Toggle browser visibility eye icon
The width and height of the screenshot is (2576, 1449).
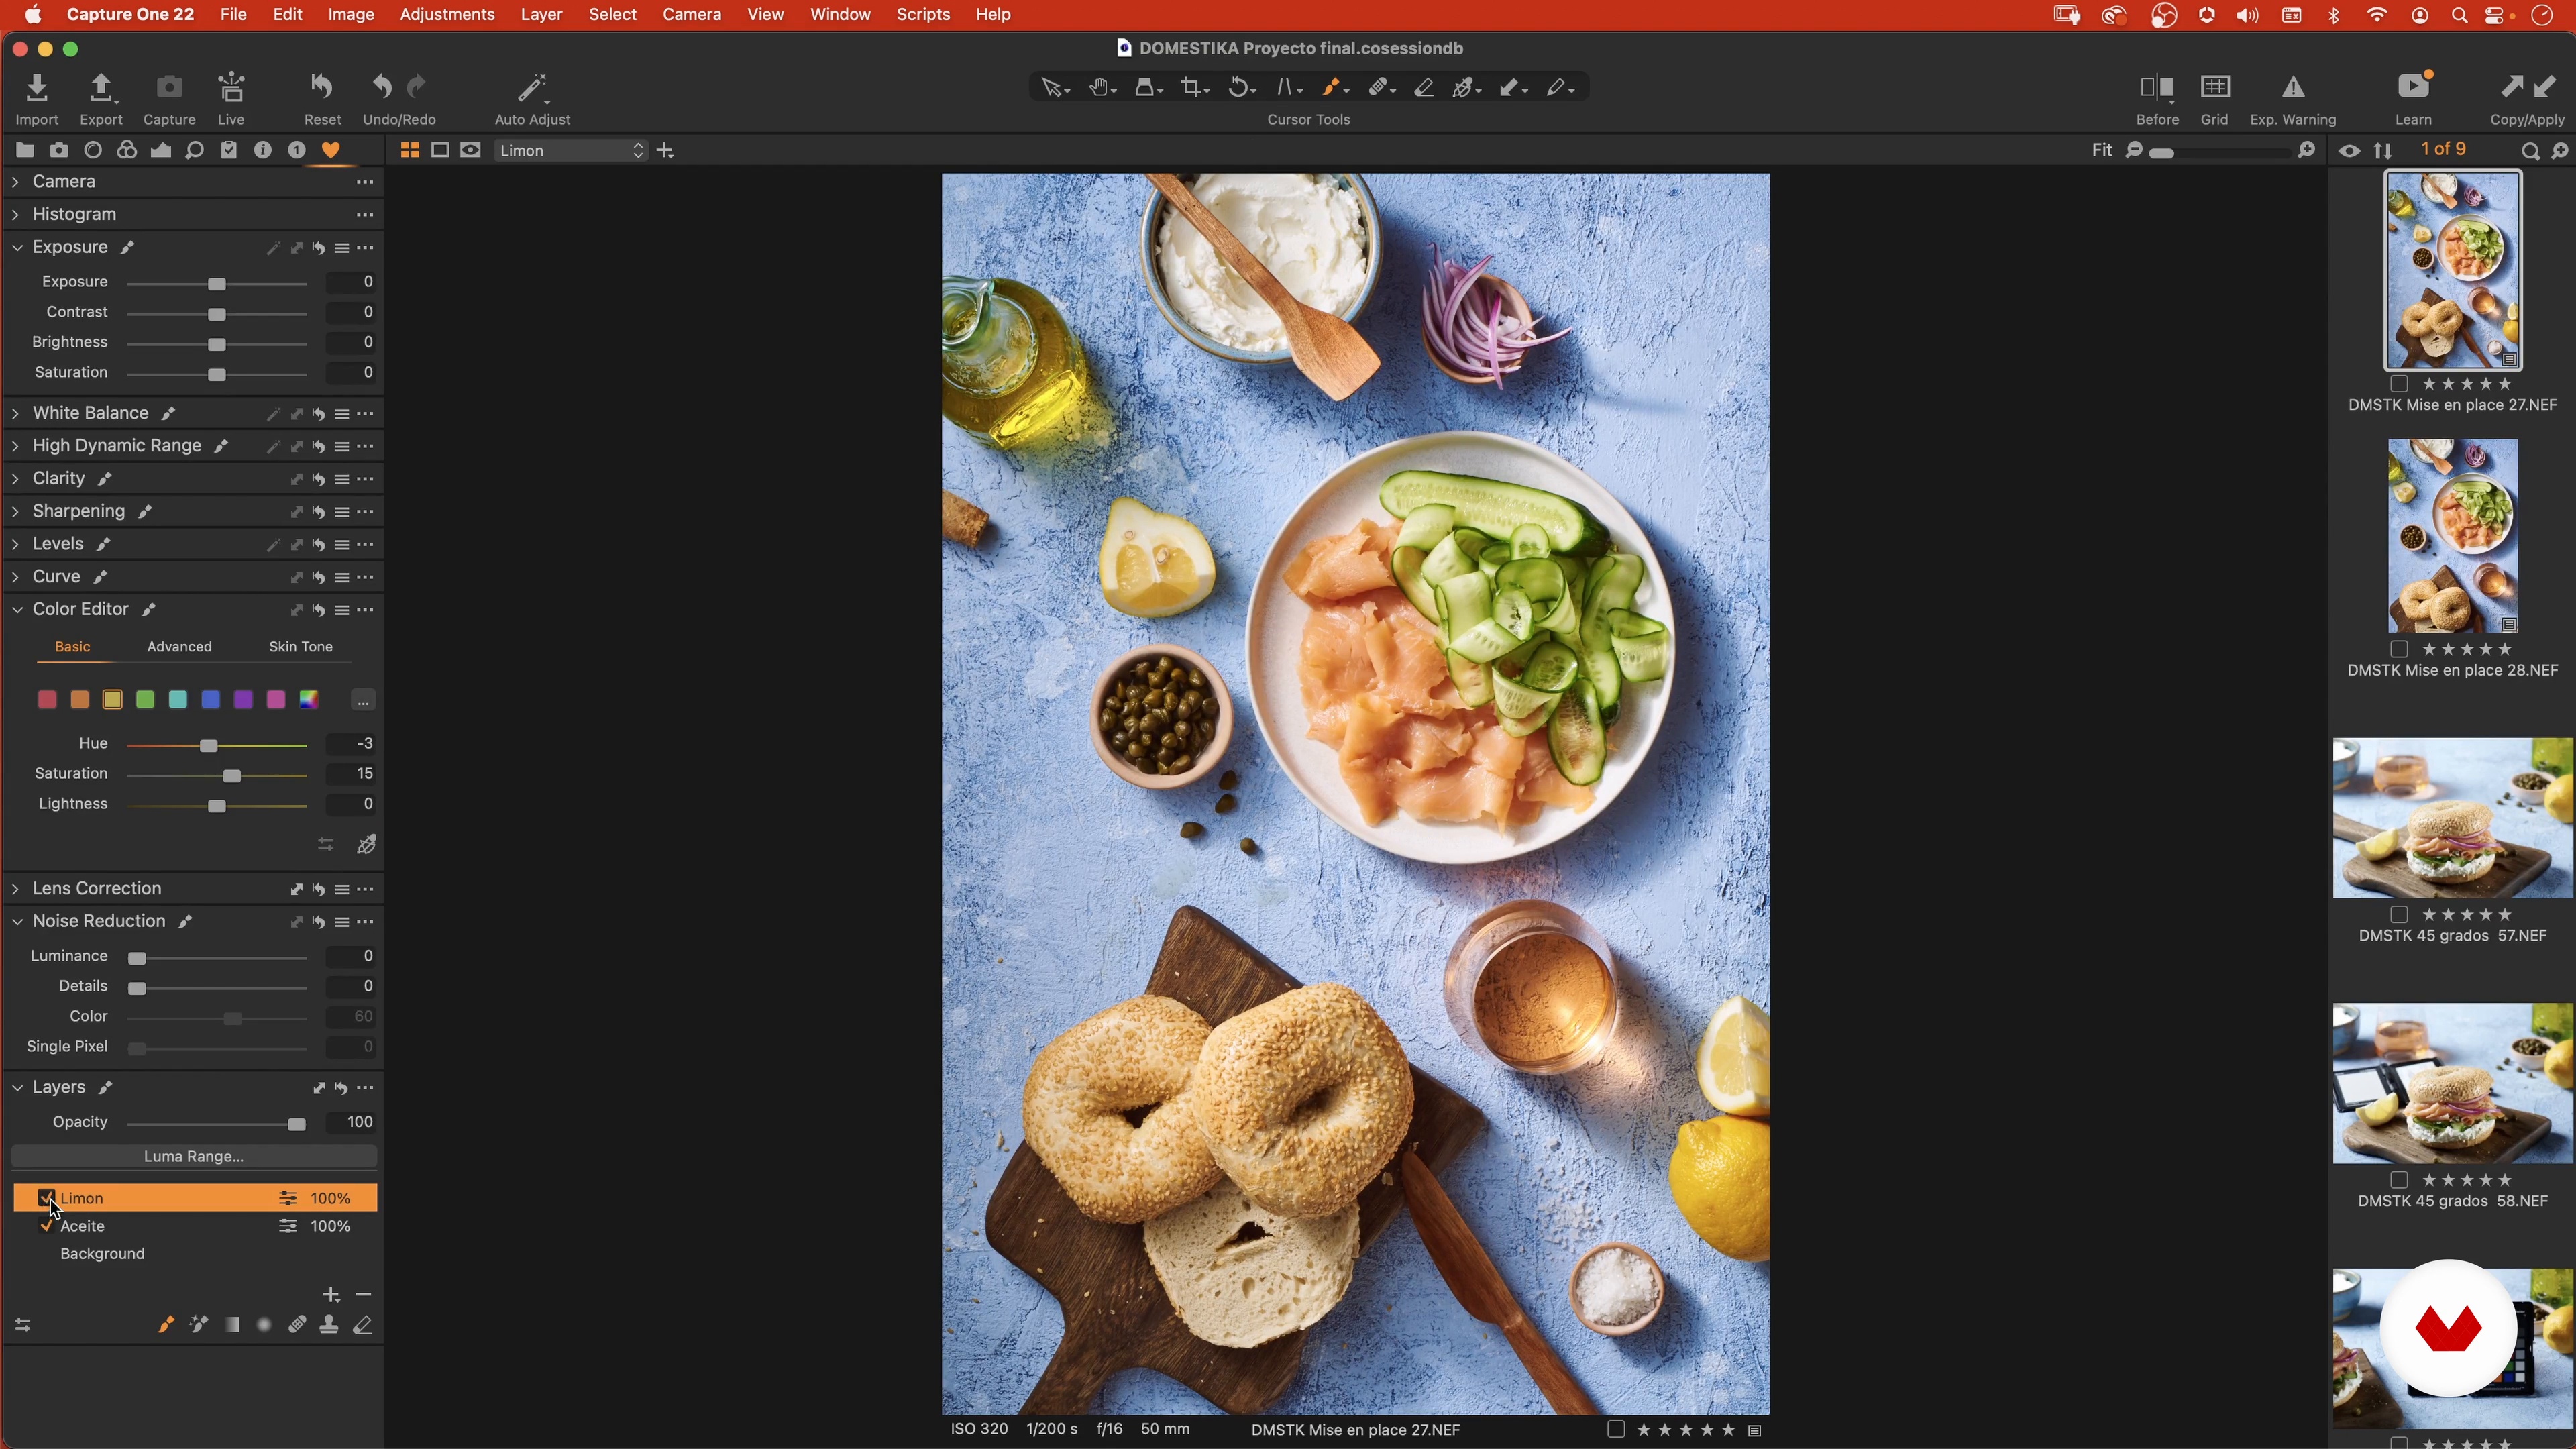point(2349,151)
